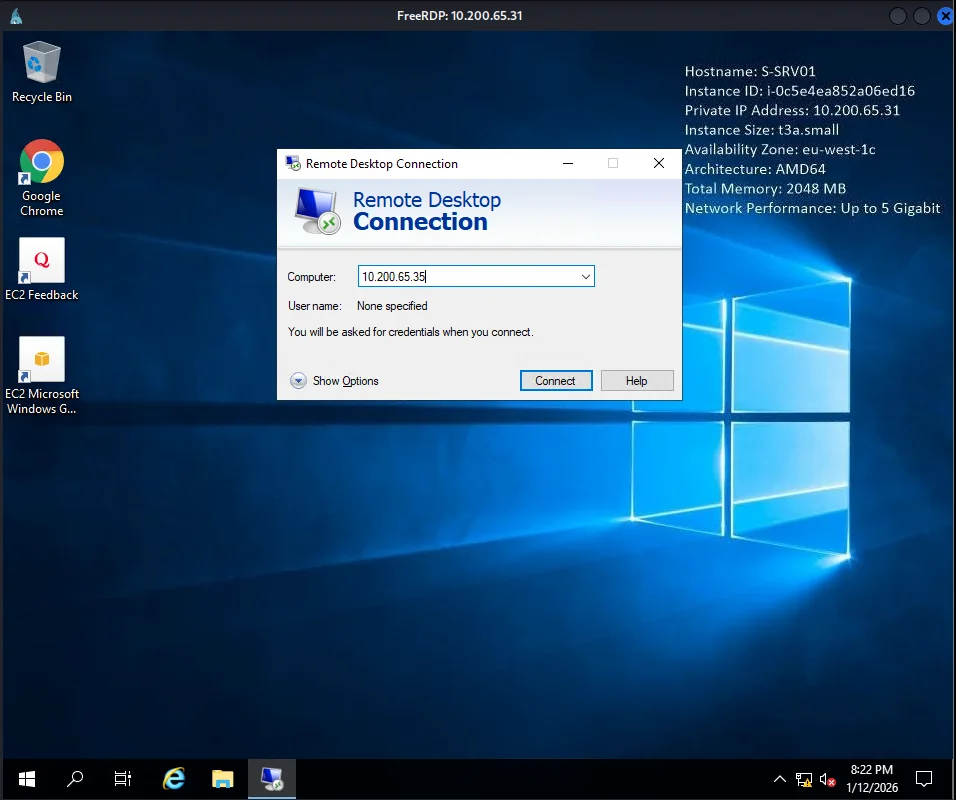Open File Explorer from the taskbar
This screenshot has height=800, width=956.
(222, 778)
